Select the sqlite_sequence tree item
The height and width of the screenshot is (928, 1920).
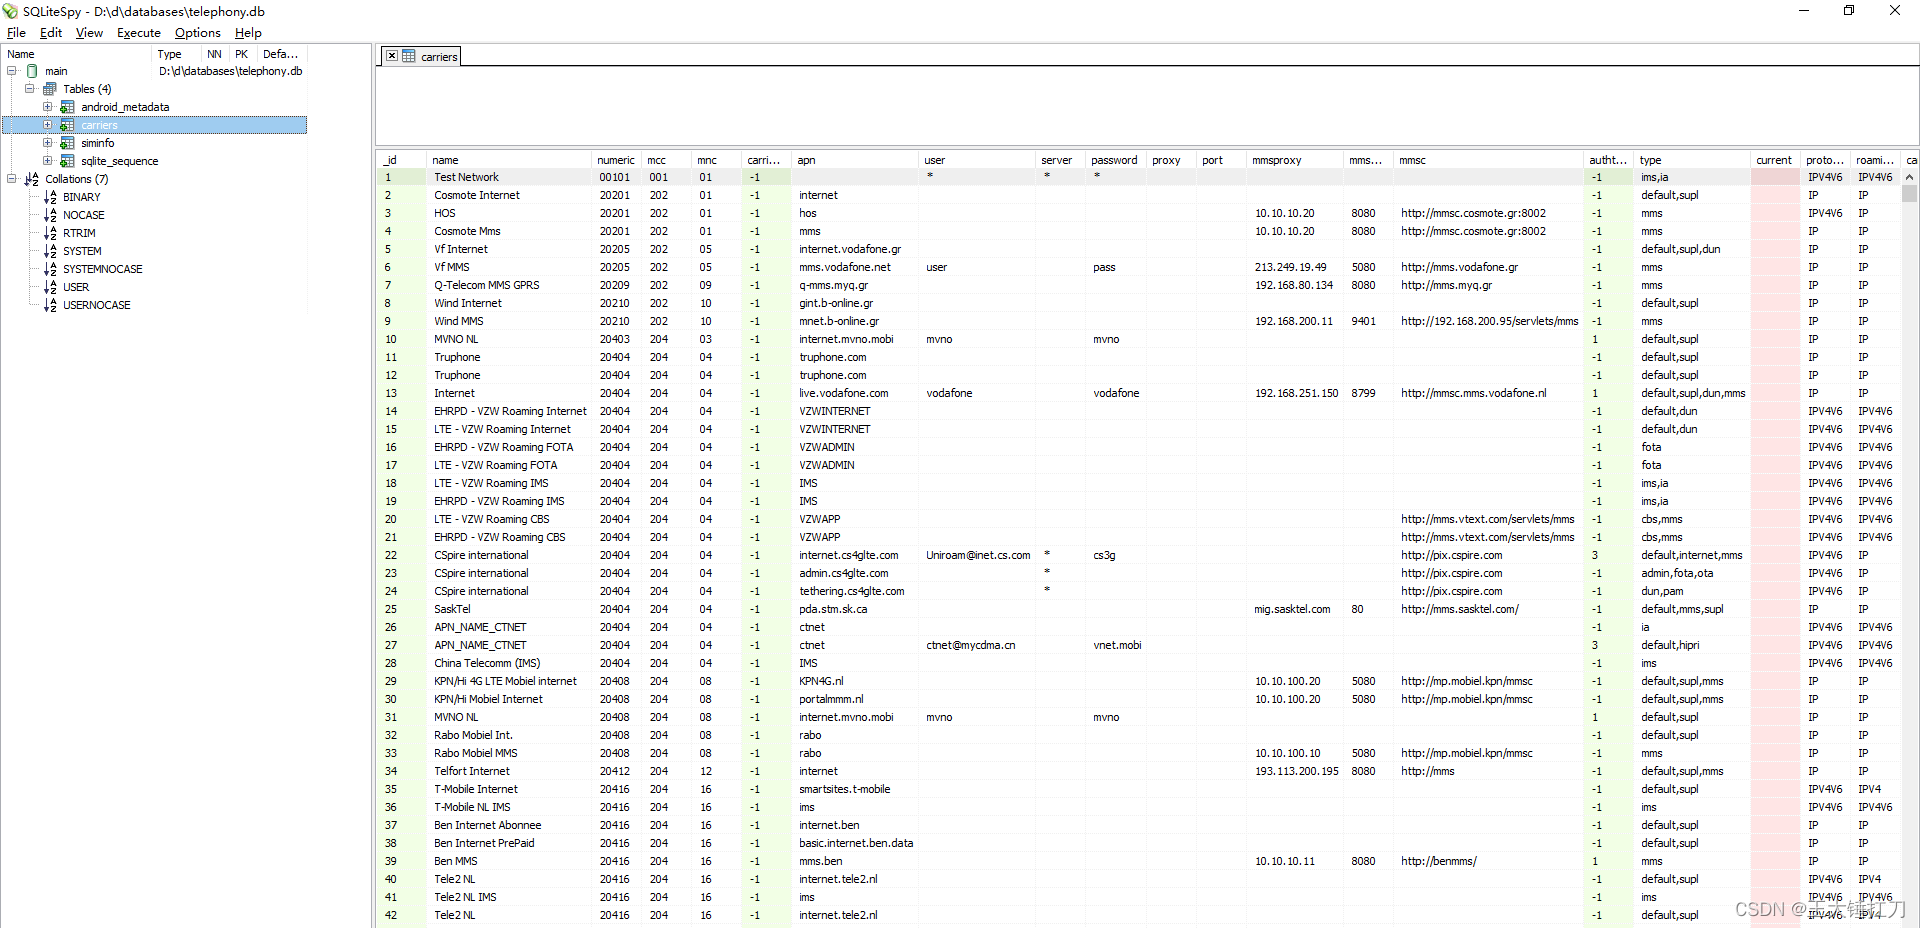[119, 161]
